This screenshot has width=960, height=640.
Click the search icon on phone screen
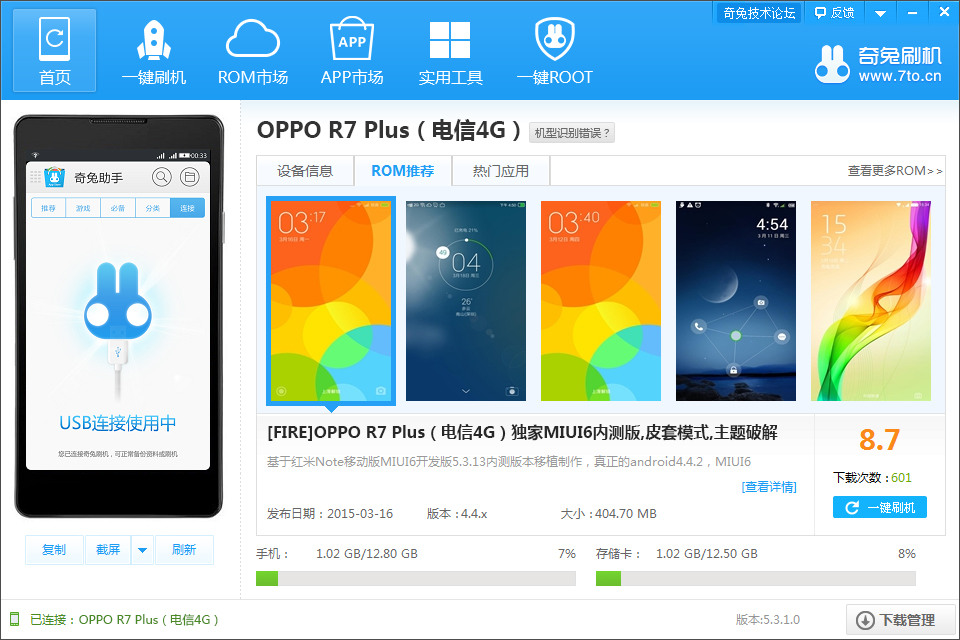point(162,177)
